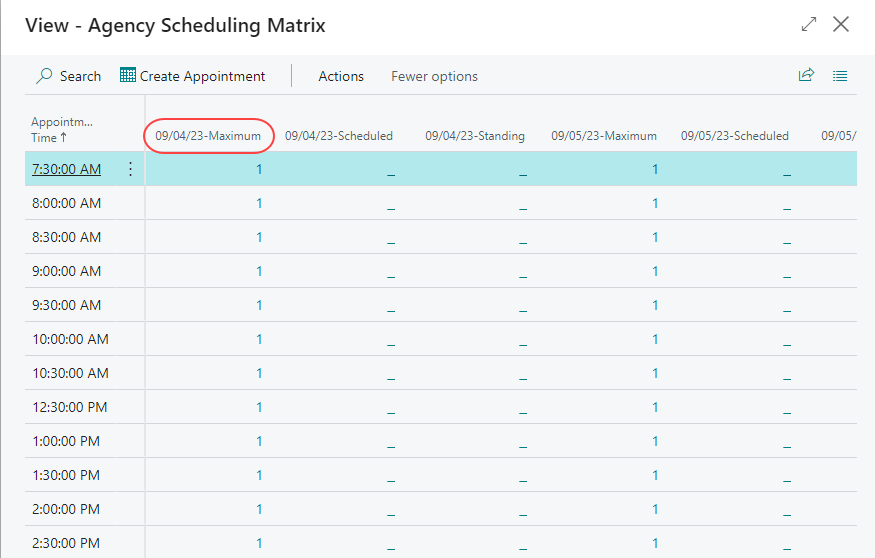Sort by the Appointment Time column header
This screenshot has width=875, height=558.
pos(63,130)
